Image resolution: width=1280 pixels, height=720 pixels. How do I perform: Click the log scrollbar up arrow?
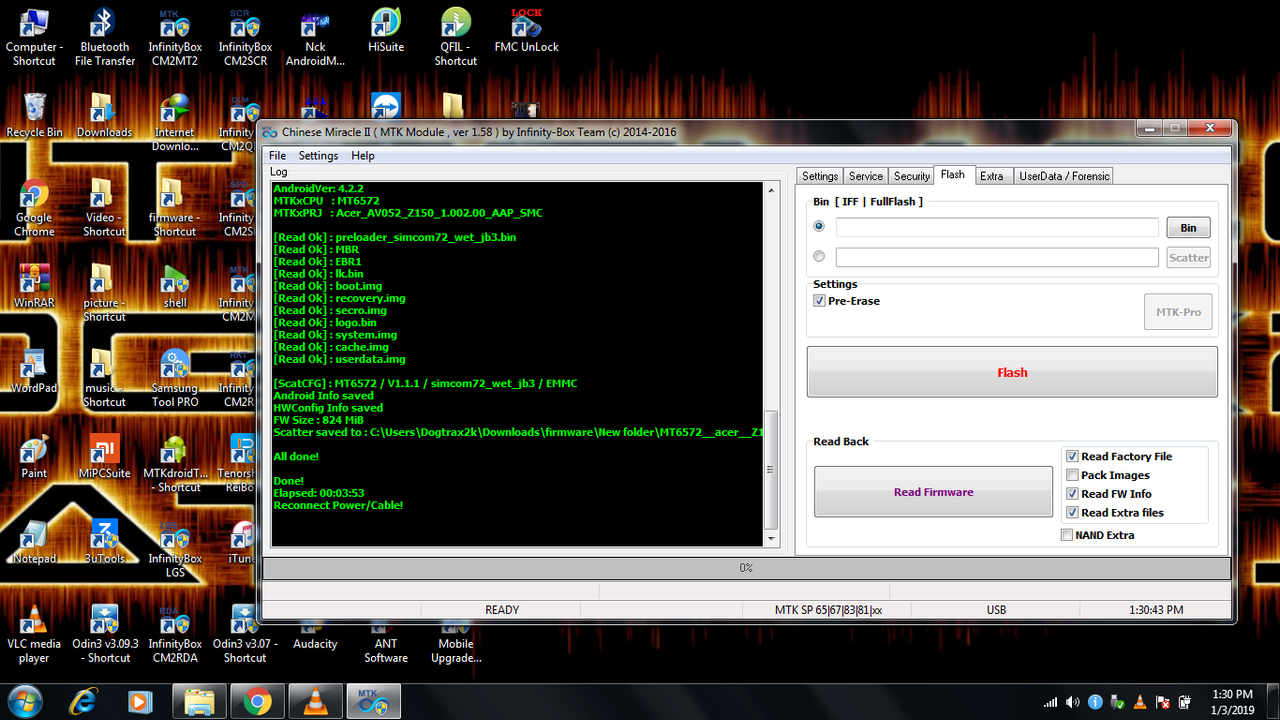pyautogui.click(x=770, y=189)
